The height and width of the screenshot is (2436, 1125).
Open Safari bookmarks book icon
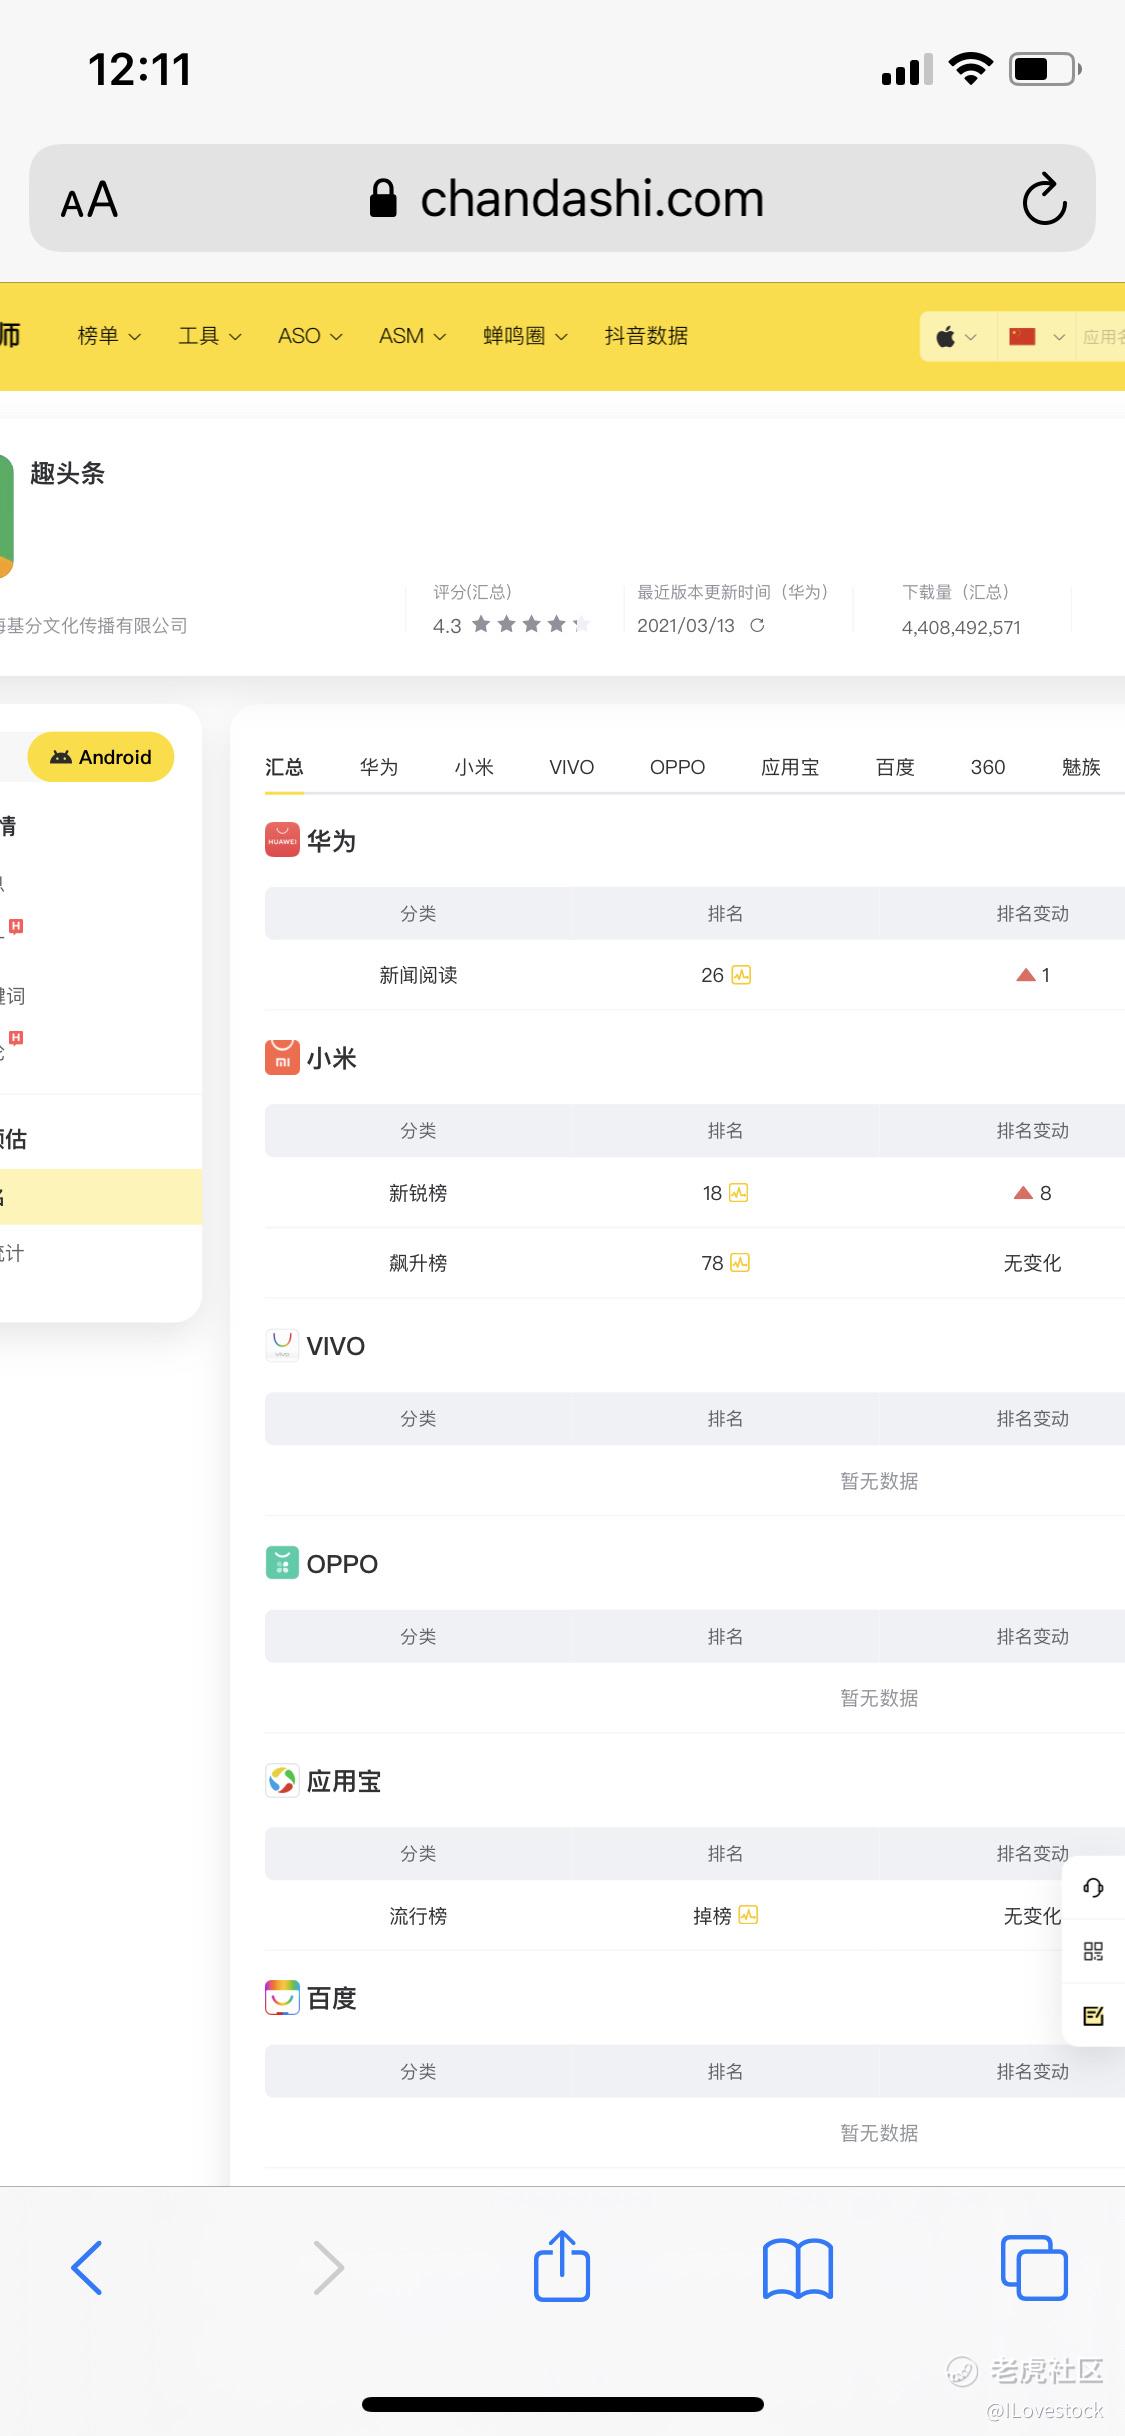click(x=797, y=2268)
